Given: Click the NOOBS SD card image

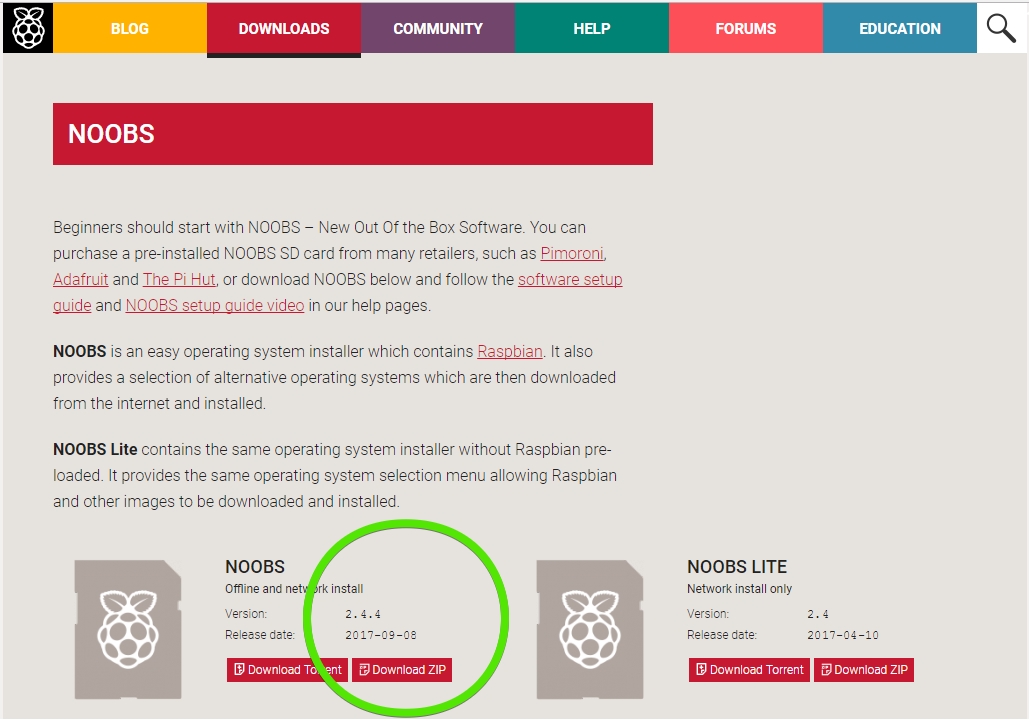Looking at the screenshot, I should pos(127,629).
